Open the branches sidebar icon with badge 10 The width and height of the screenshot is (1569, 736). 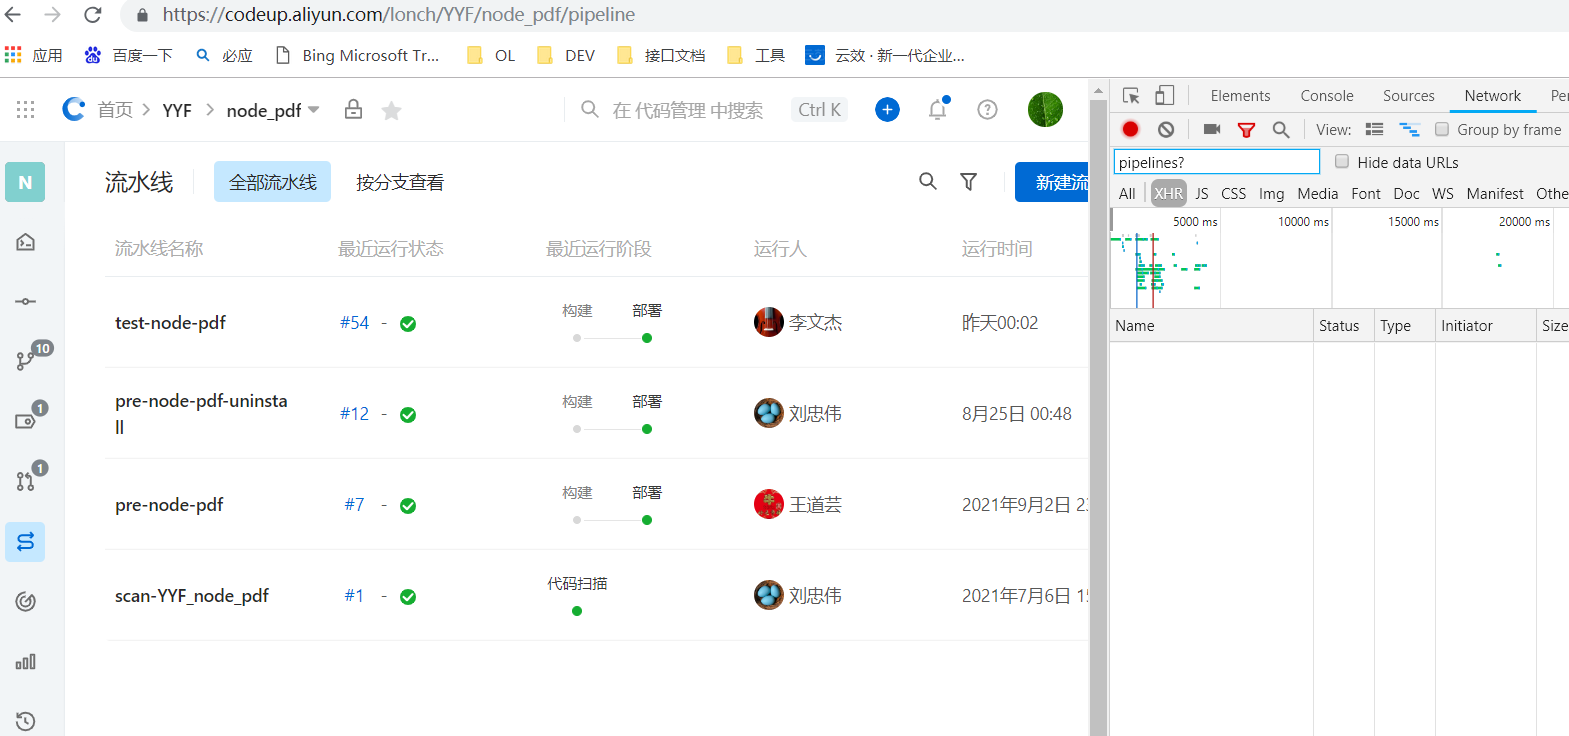tap(27, 360)
